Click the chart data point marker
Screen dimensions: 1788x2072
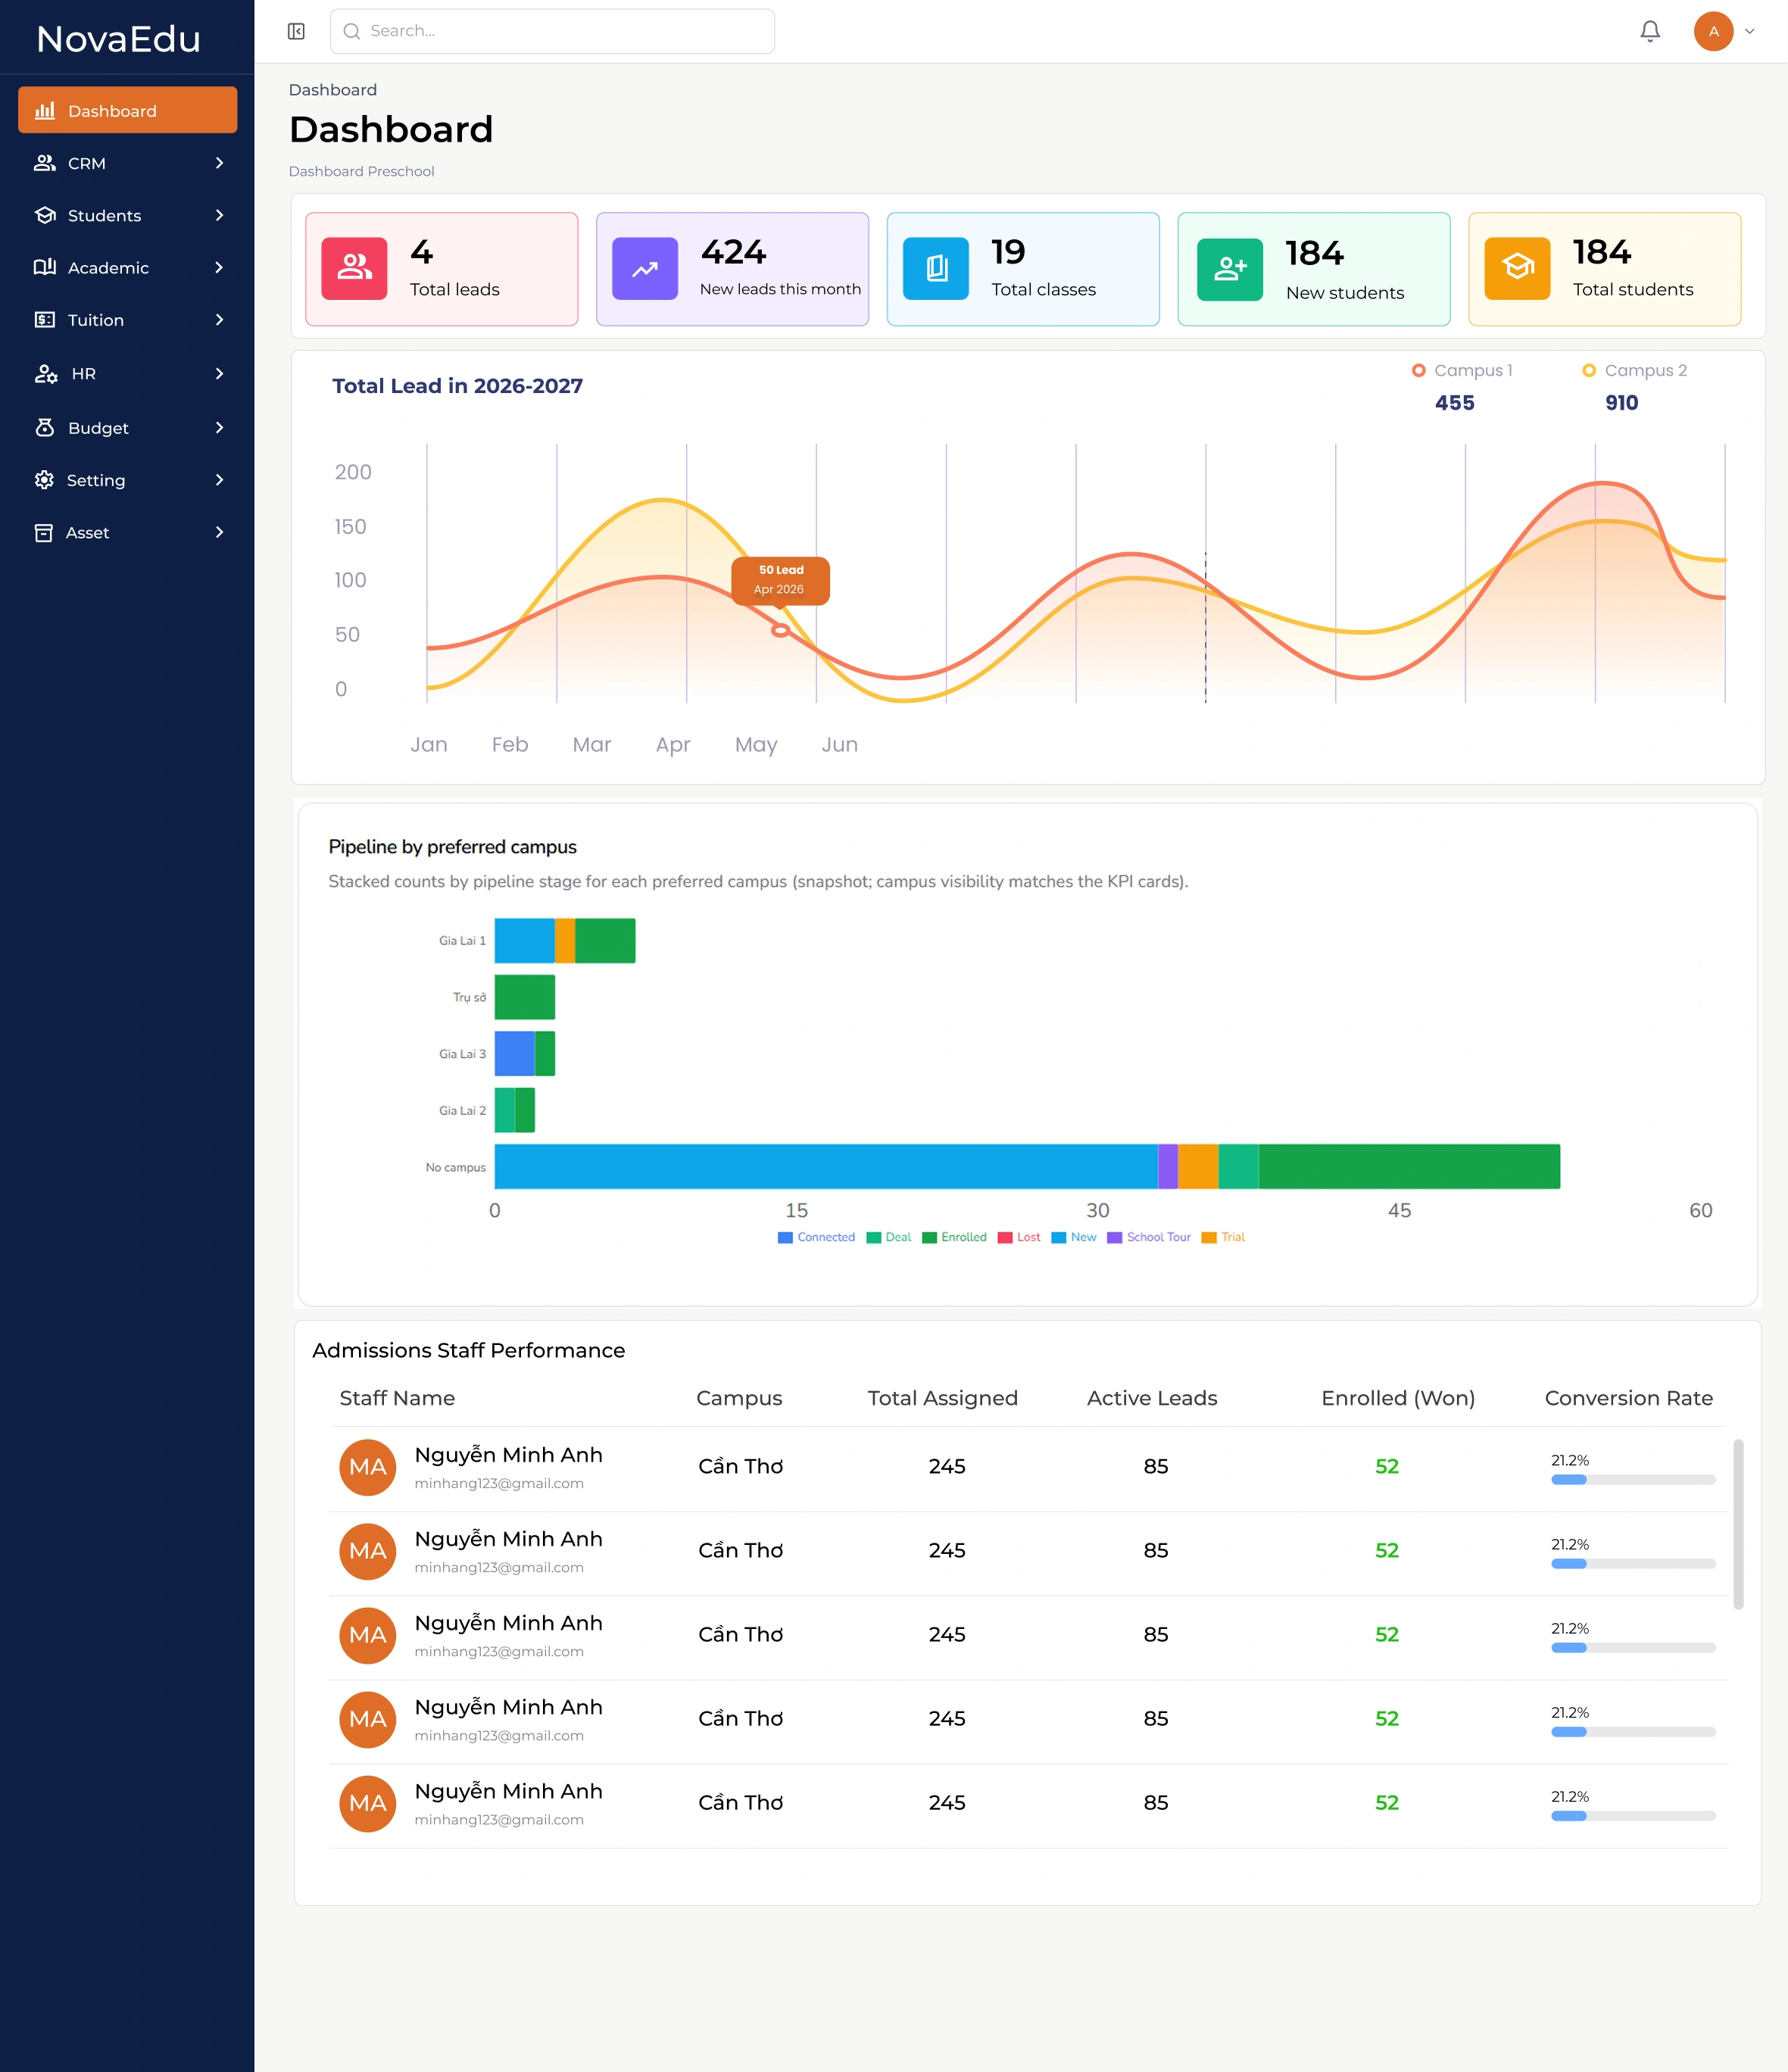(x=780, y=630)
